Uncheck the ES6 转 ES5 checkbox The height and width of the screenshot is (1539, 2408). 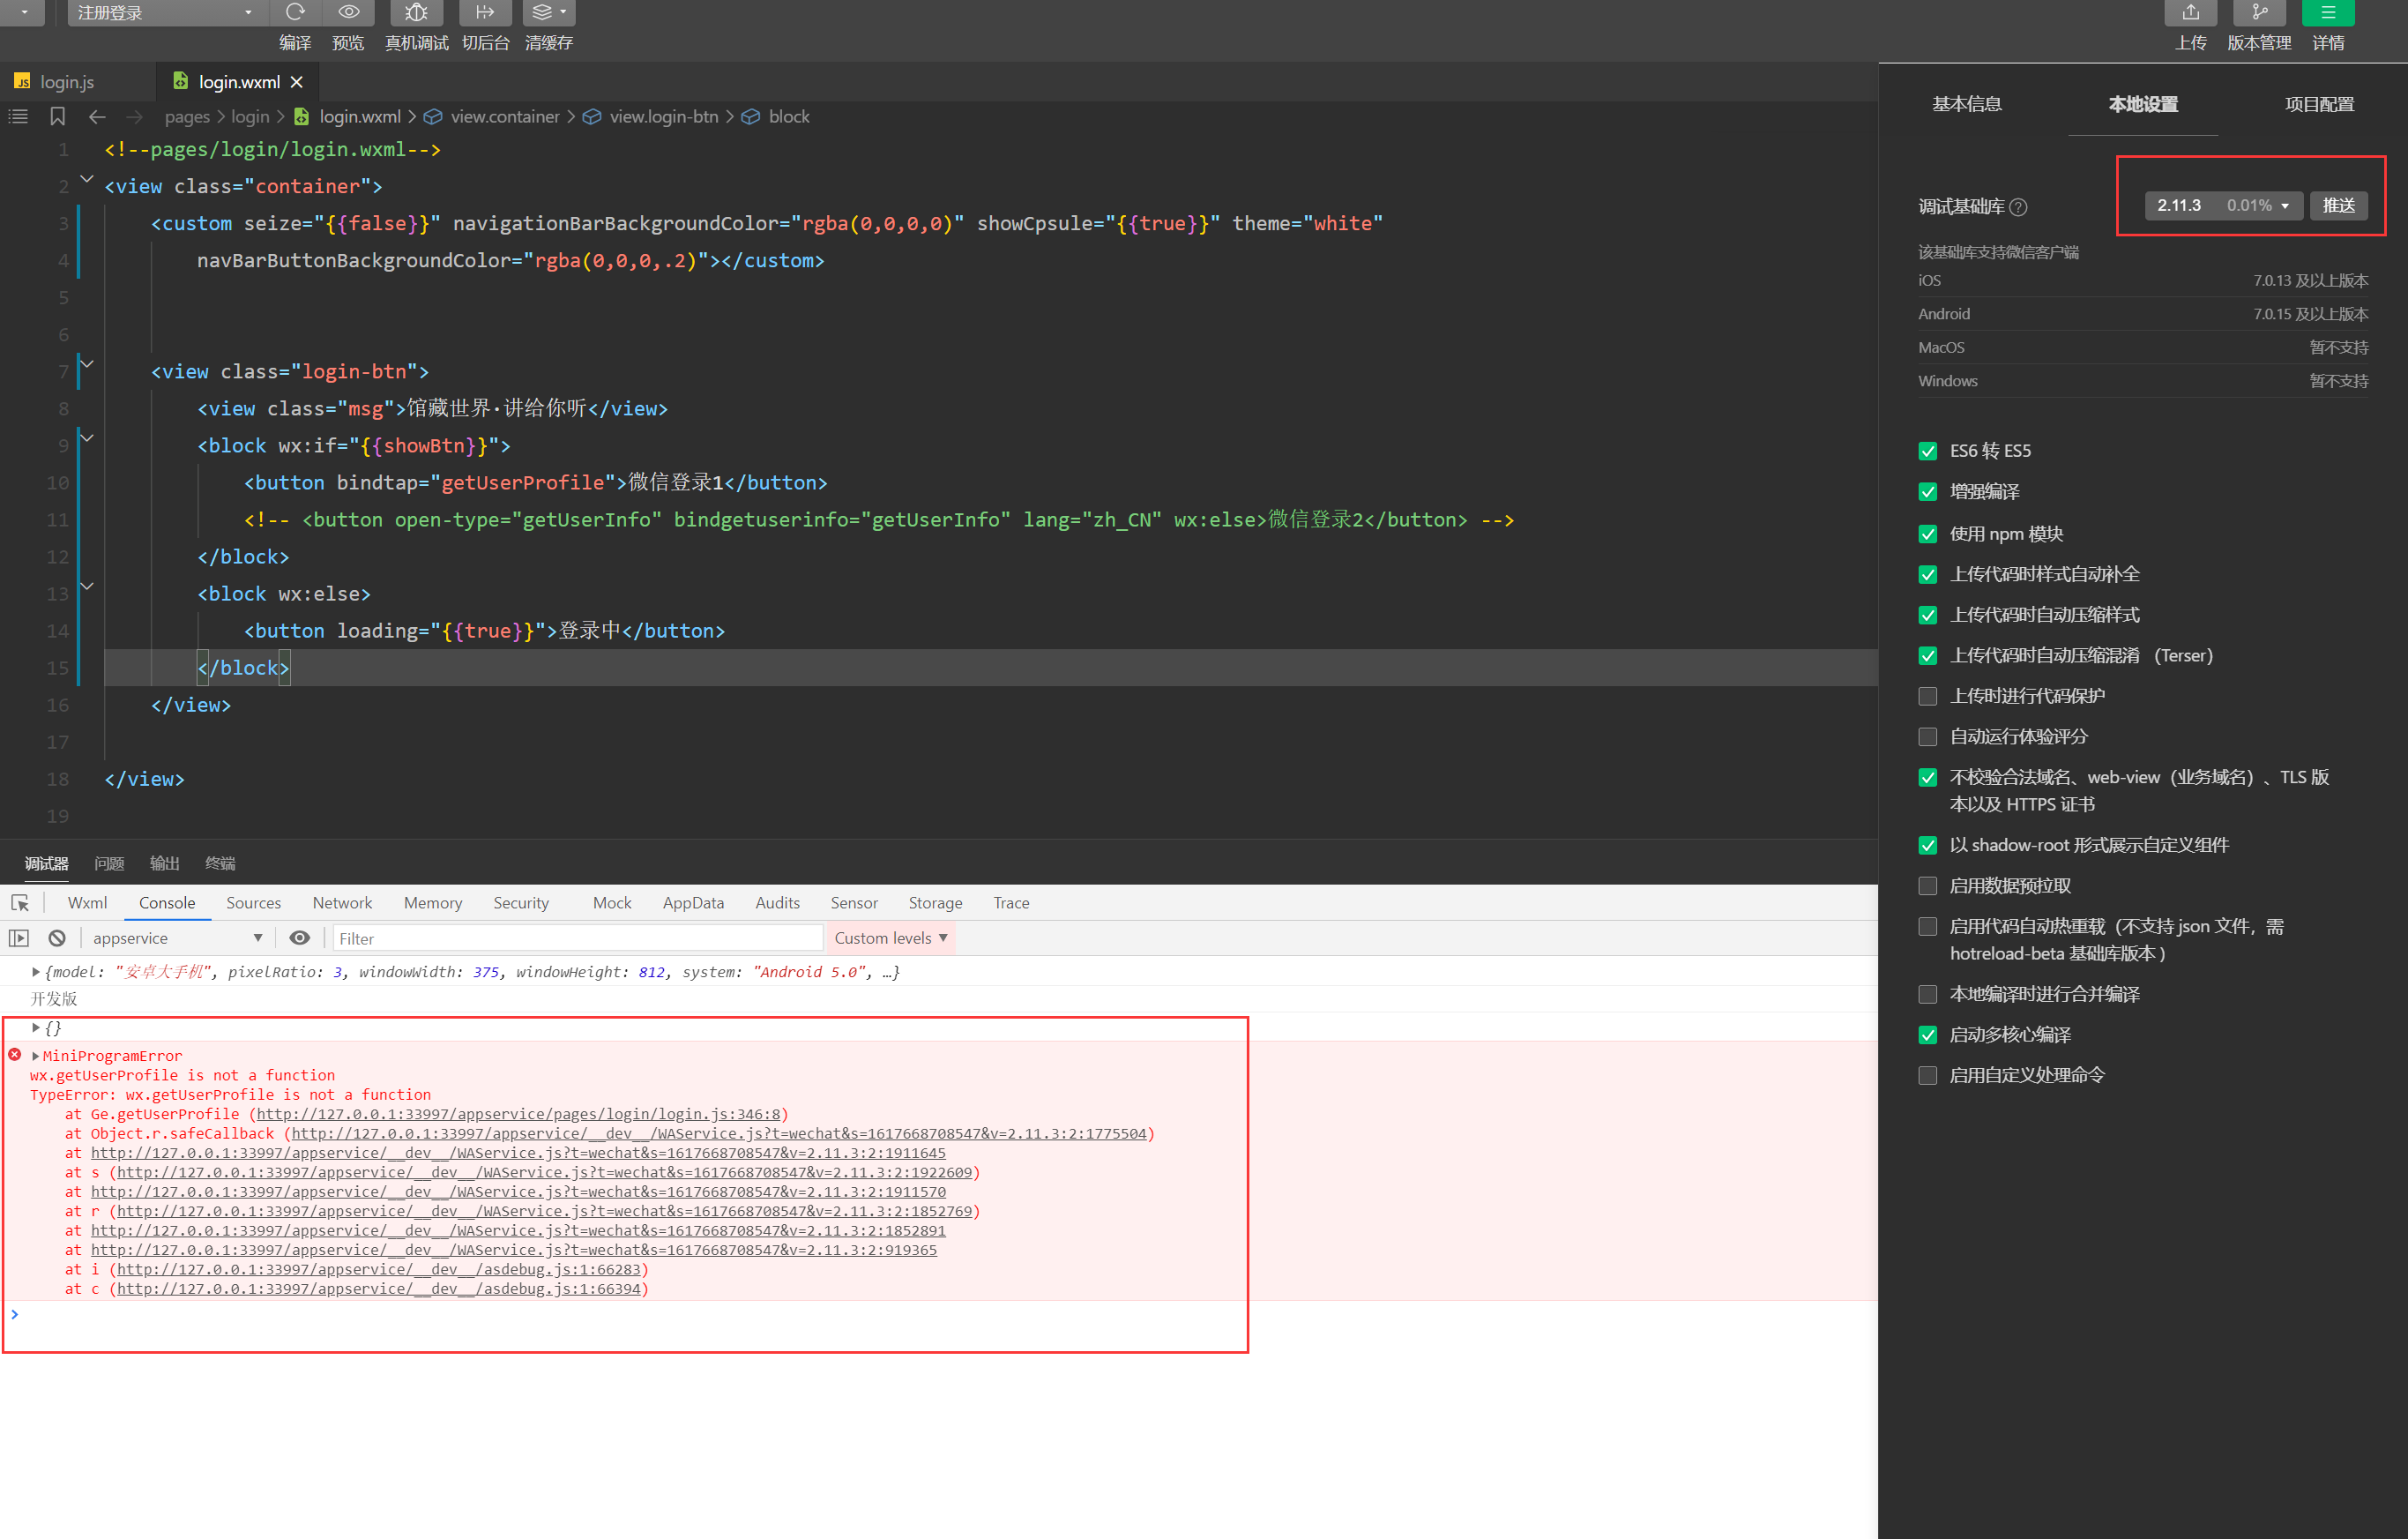[1927, 451]
